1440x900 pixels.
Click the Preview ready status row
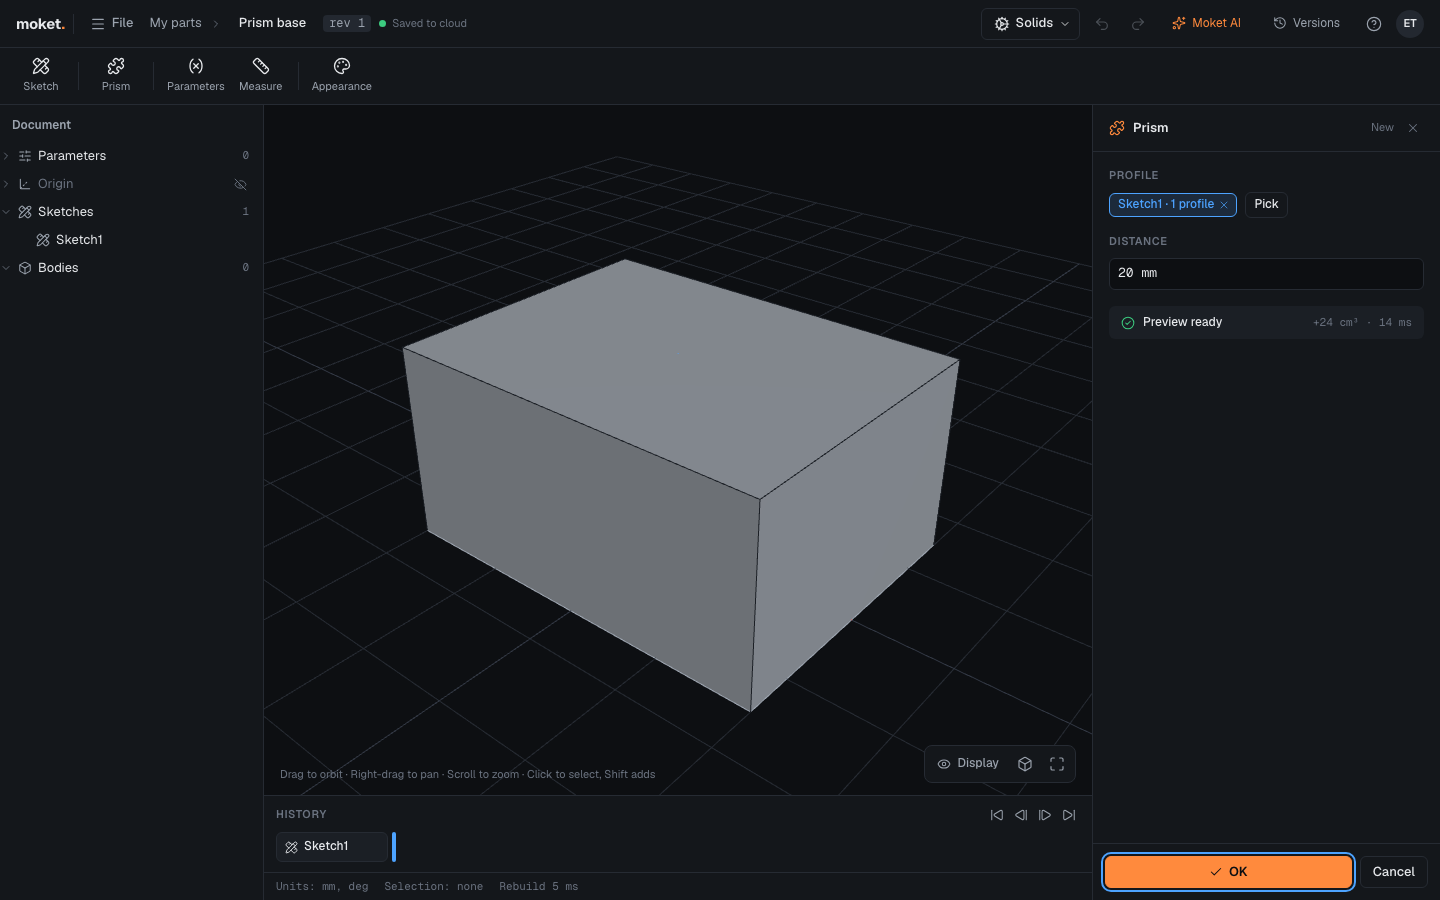click(1266, 323)
